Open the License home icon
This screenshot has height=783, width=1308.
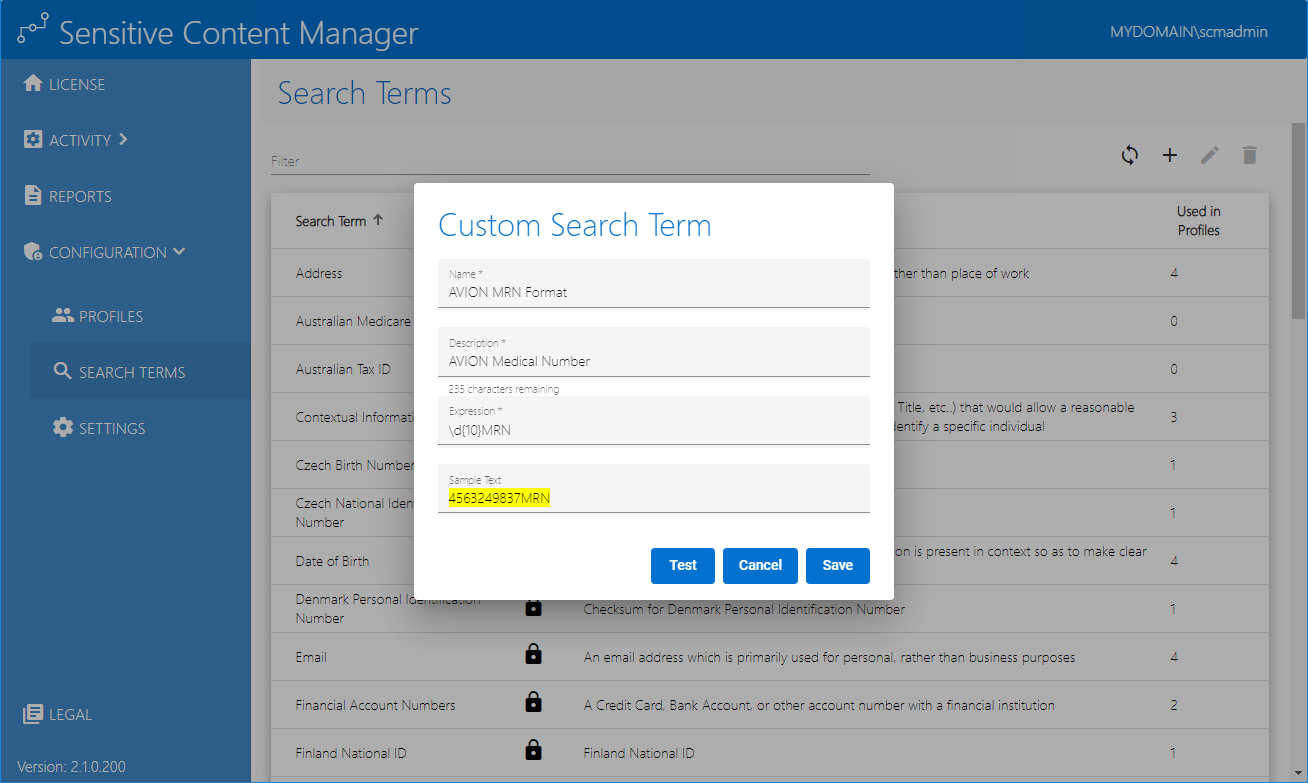coord(33,84)
